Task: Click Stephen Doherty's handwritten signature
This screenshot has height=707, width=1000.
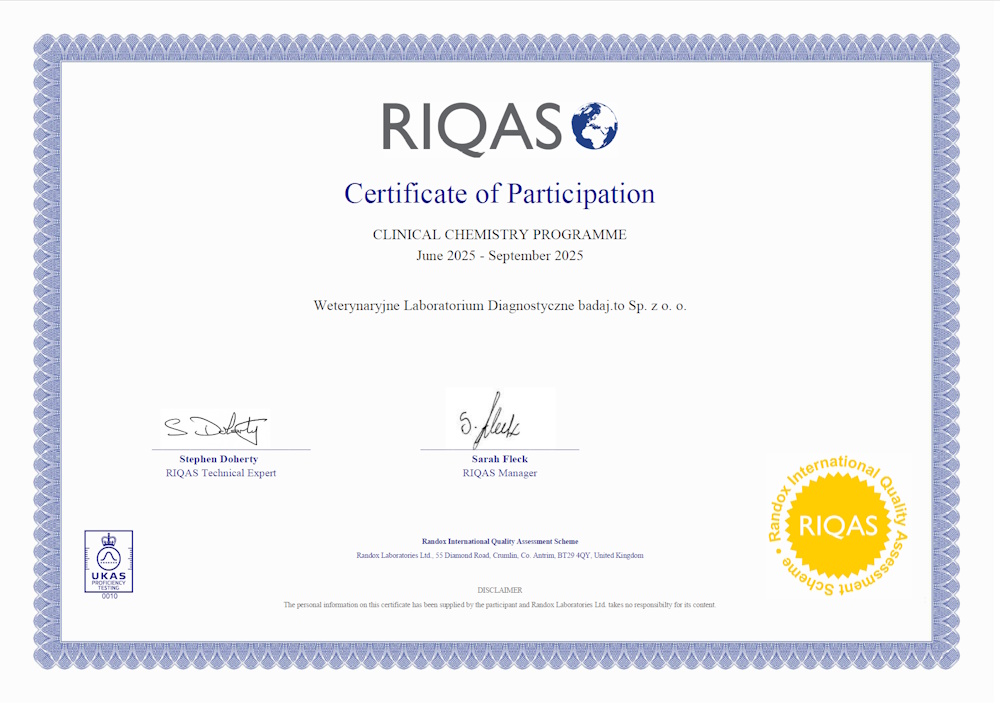Action: click(216, 429)
